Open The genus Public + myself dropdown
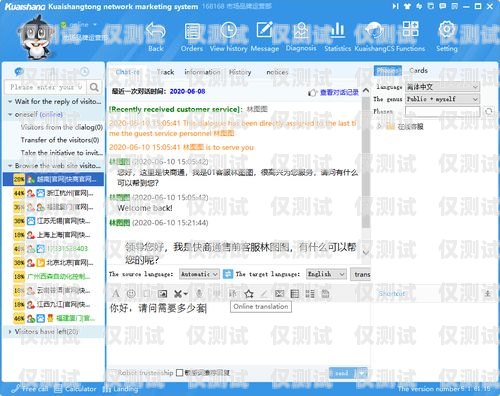This screenshot has height=396, width=500. coord(442,99)
